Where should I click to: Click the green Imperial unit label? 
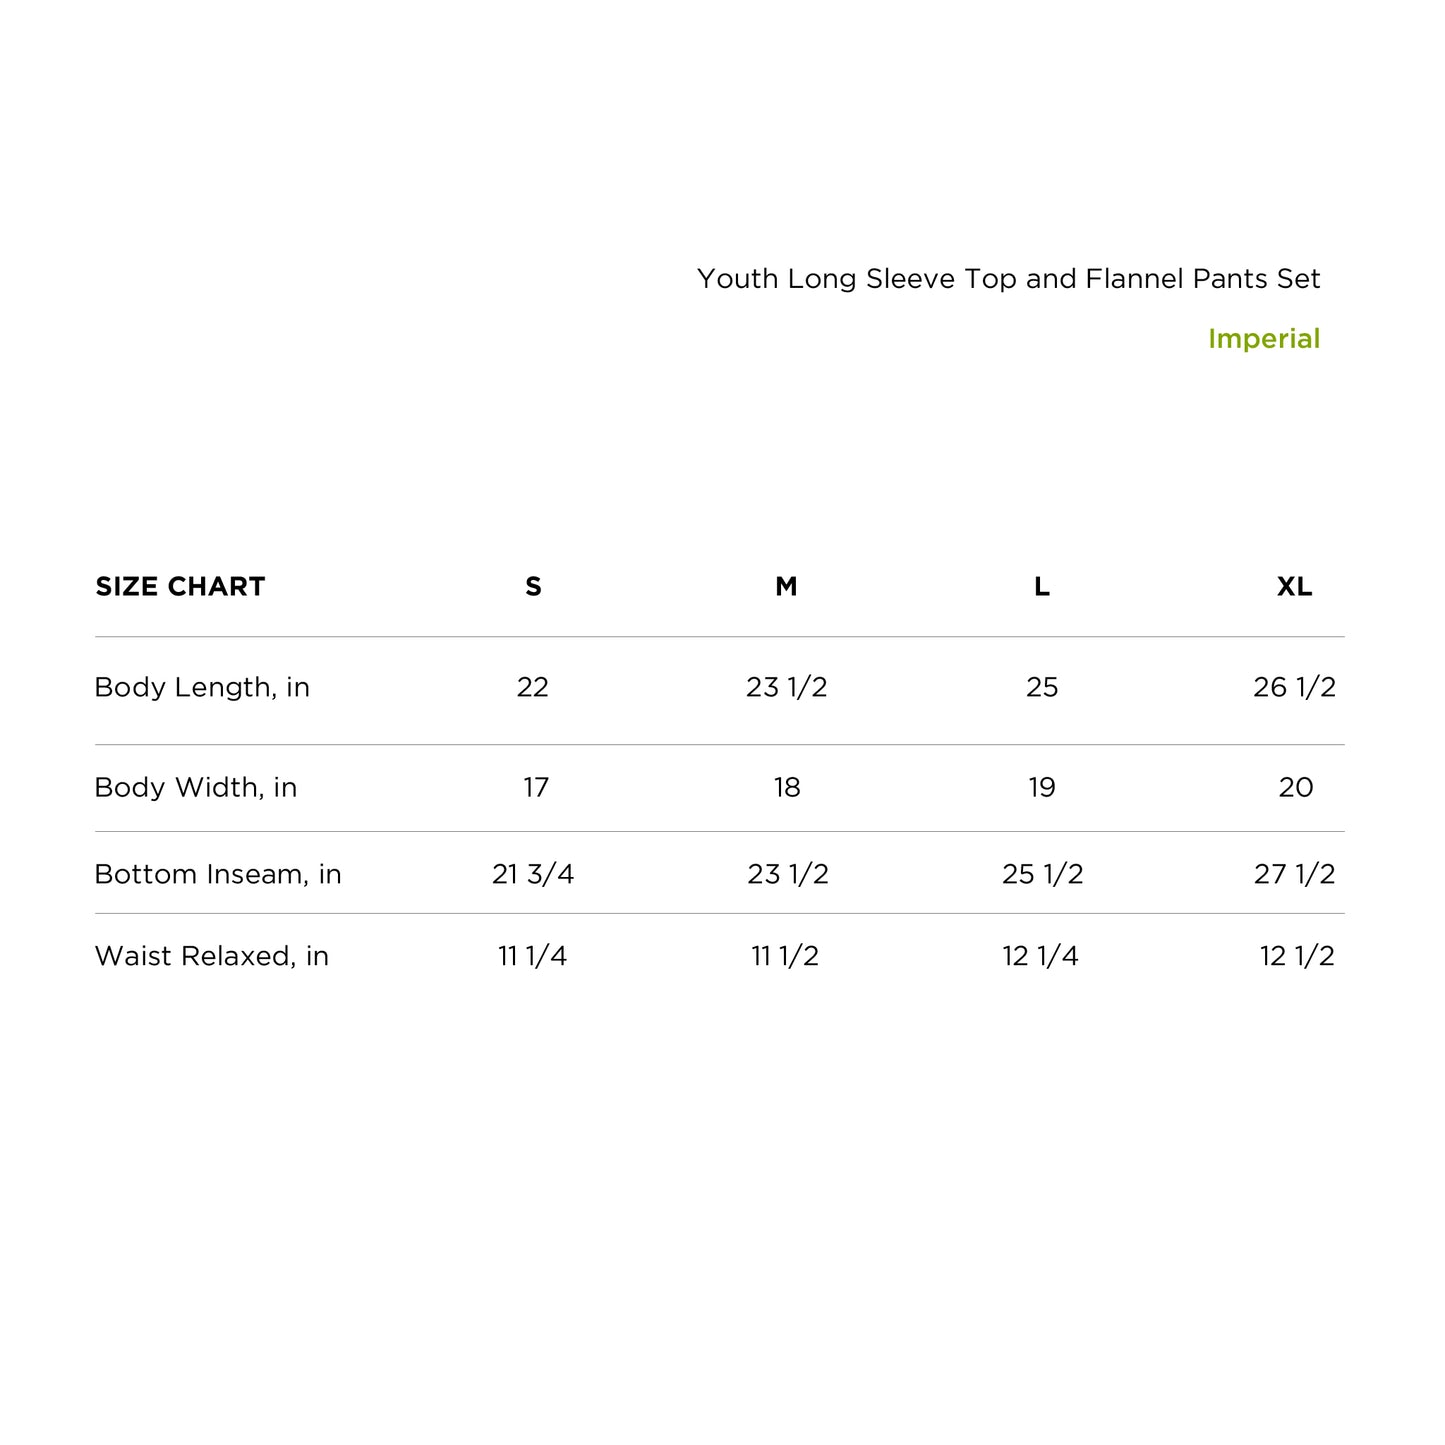pyautogui.click(x=1263, y=339)
